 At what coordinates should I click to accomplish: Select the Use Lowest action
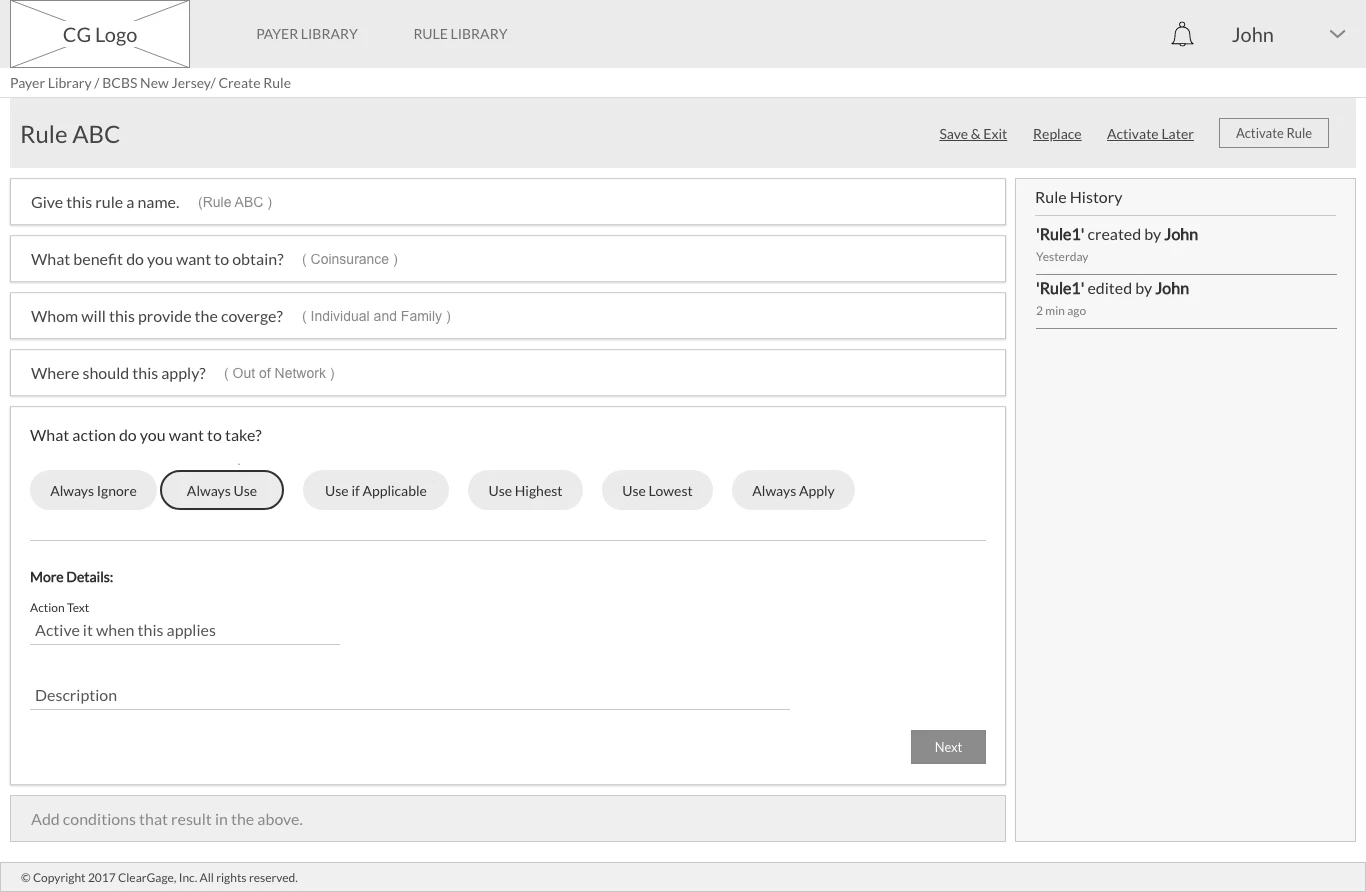pos(657,491)
